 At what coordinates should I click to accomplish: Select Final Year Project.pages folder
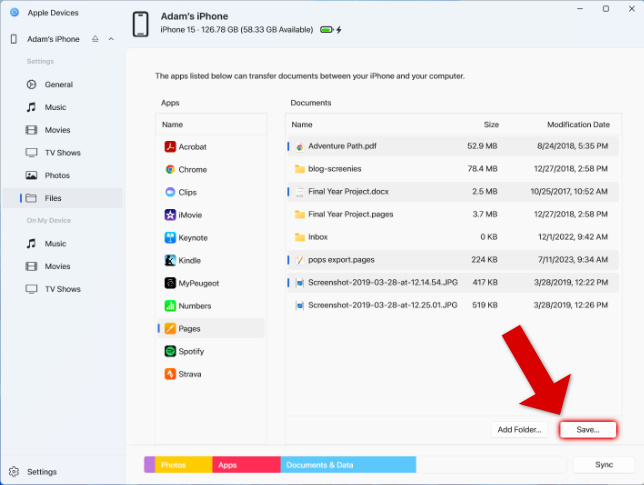(x=453, y=214)
